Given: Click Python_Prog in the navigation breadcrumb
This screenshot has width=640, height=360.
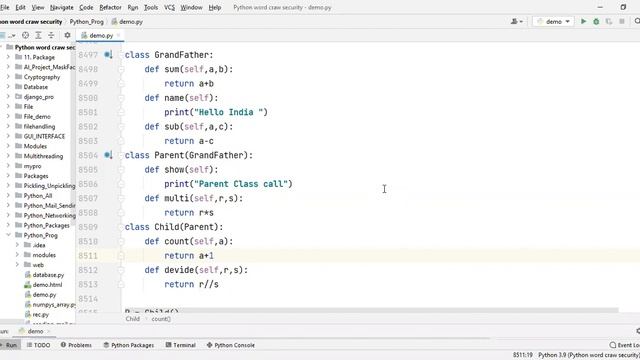Looking at the screenshot, I should pyautogui.click(x=87, y=22).
